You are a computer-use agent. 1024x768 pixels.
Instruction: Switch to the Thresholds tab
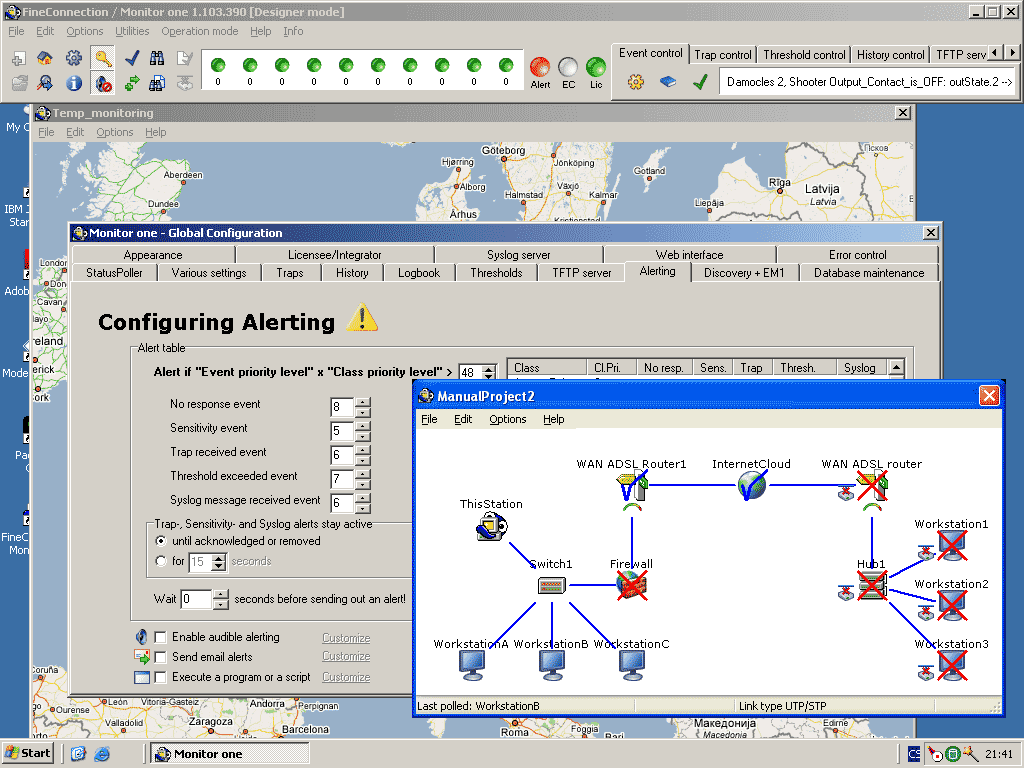coord(496,273)
